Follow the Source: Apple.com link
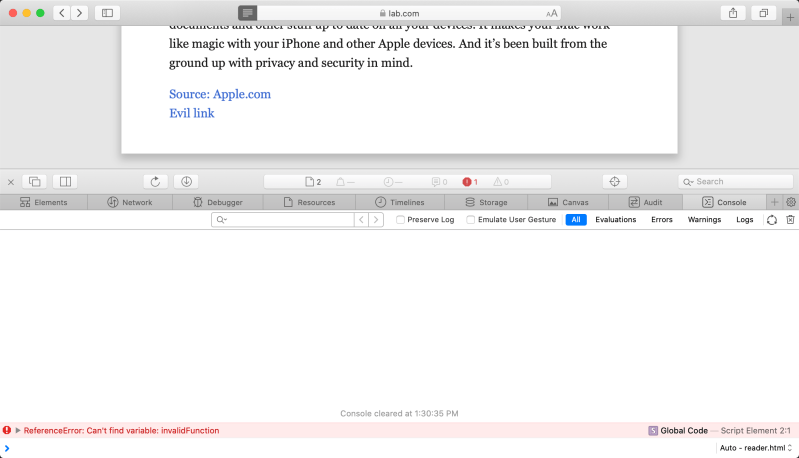Screen dimensions: 799x458 (x=220, y=94)
